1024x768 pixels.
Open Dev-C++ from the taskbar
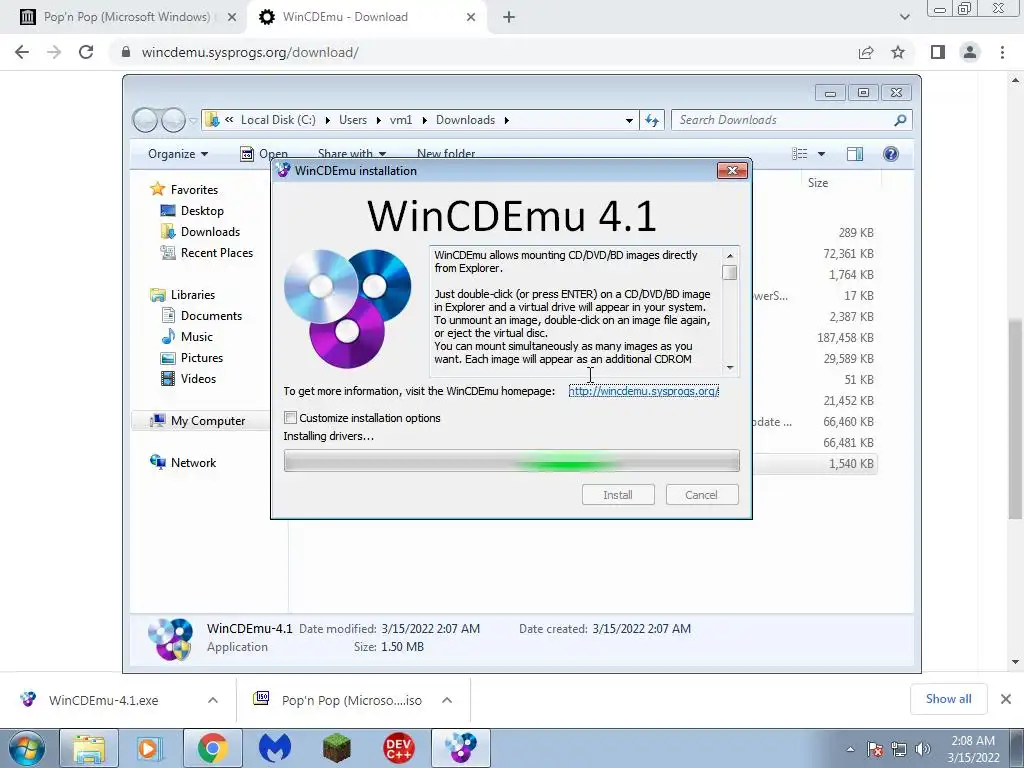tap(398, 748)
